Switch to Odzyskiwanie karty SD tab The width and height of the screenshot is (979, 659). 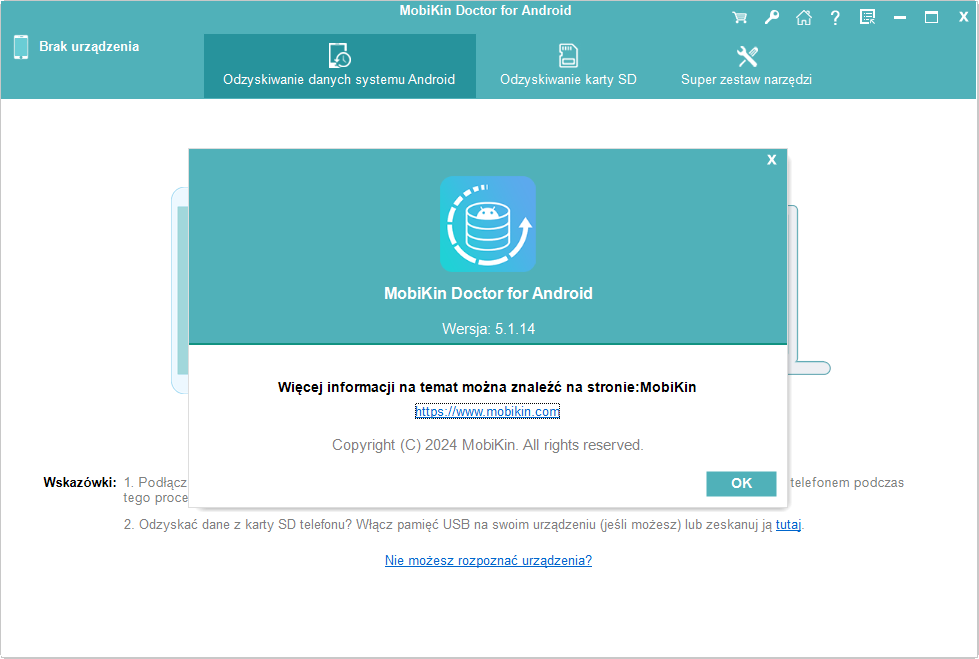tap(568, 66)
